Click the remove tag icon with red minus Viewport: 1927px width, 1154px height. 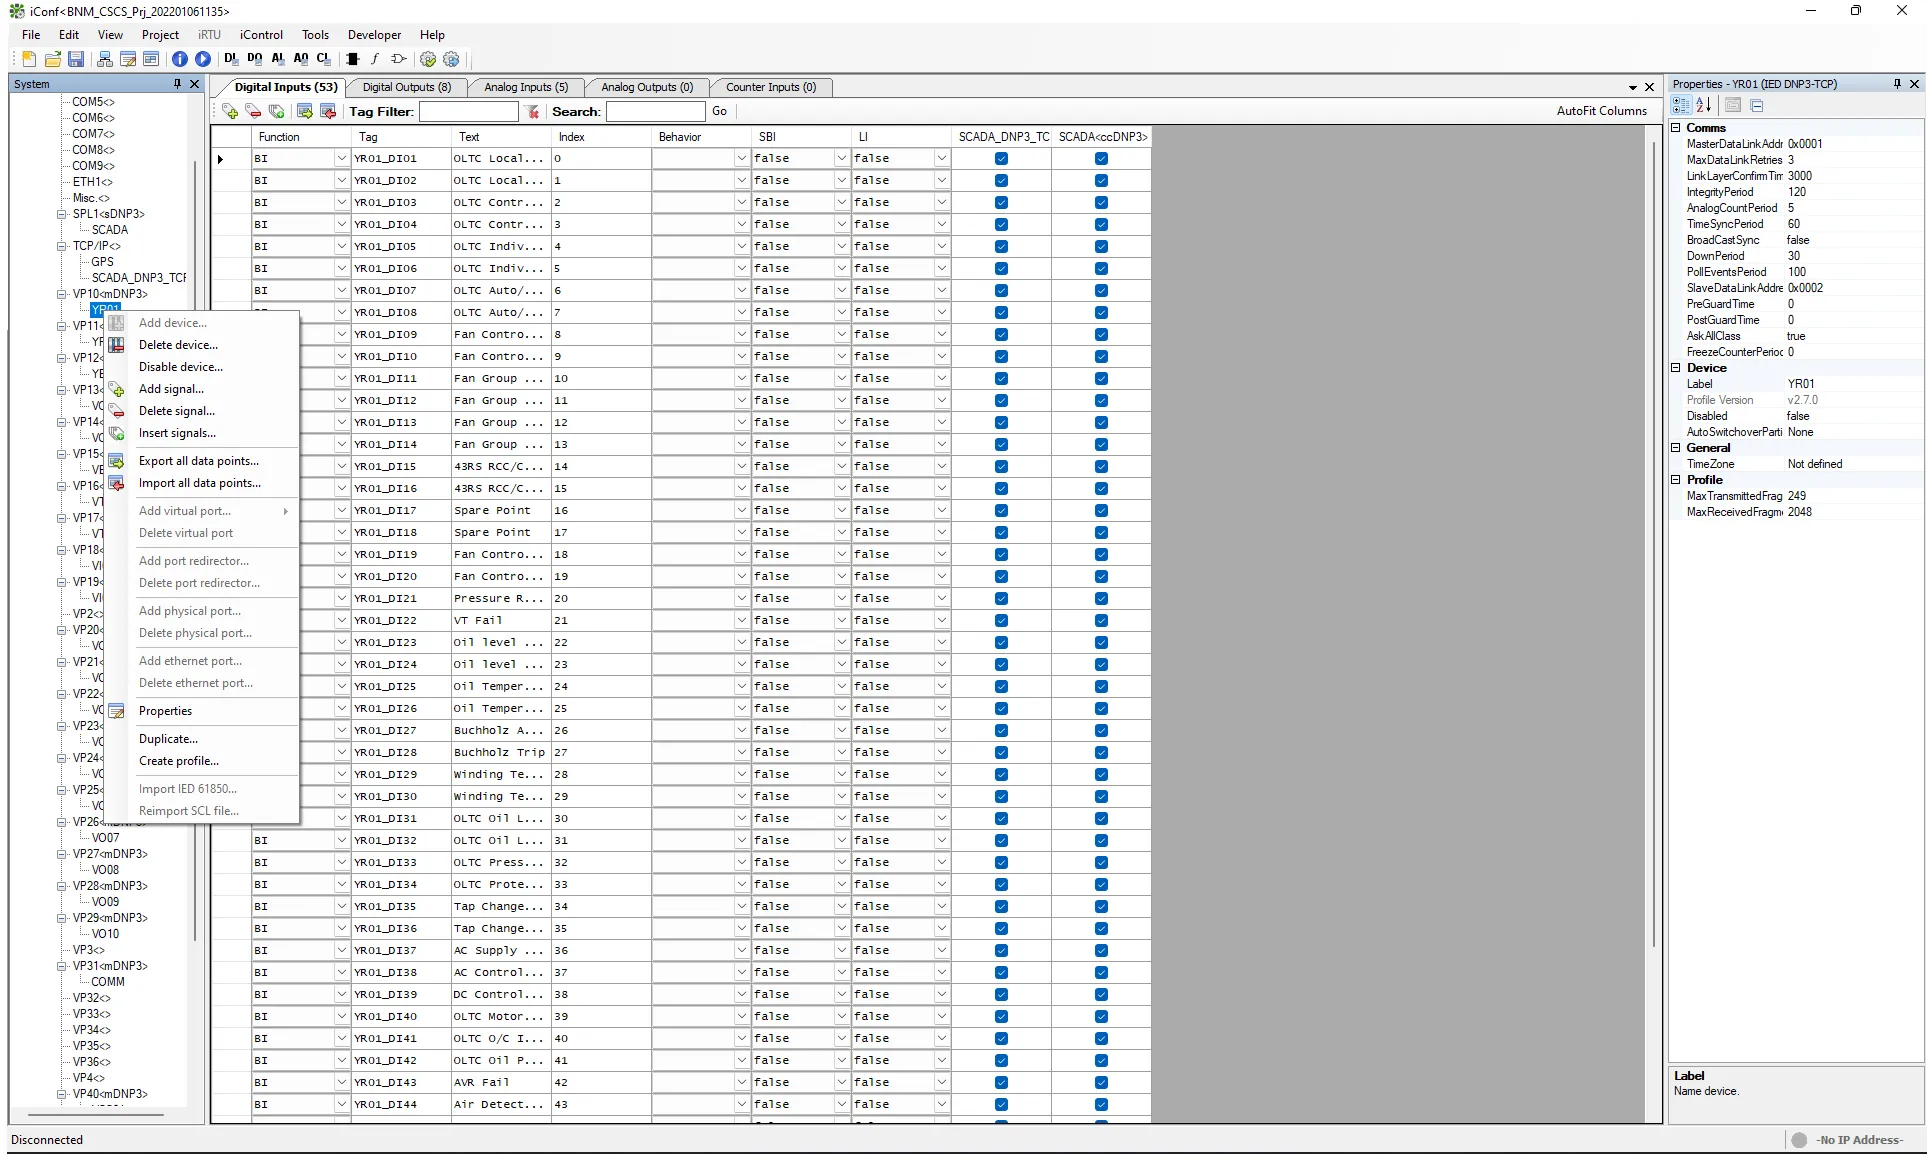coord(253,111)
